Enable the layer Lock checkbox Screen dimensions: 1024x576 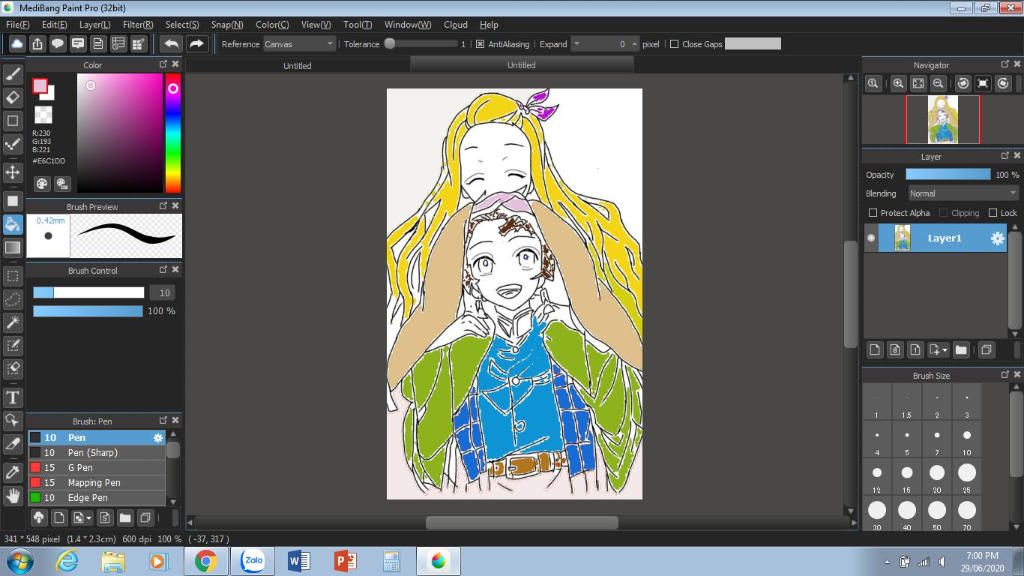click(x=993, y=213)
